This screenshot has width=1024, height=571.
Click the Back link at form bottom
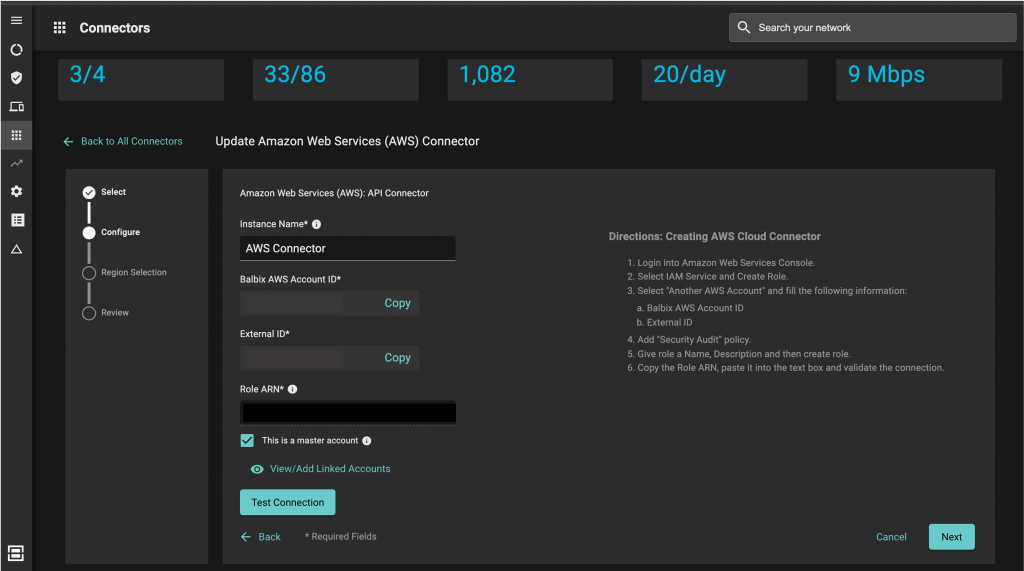pyautogui.click(x=261, y=537)
